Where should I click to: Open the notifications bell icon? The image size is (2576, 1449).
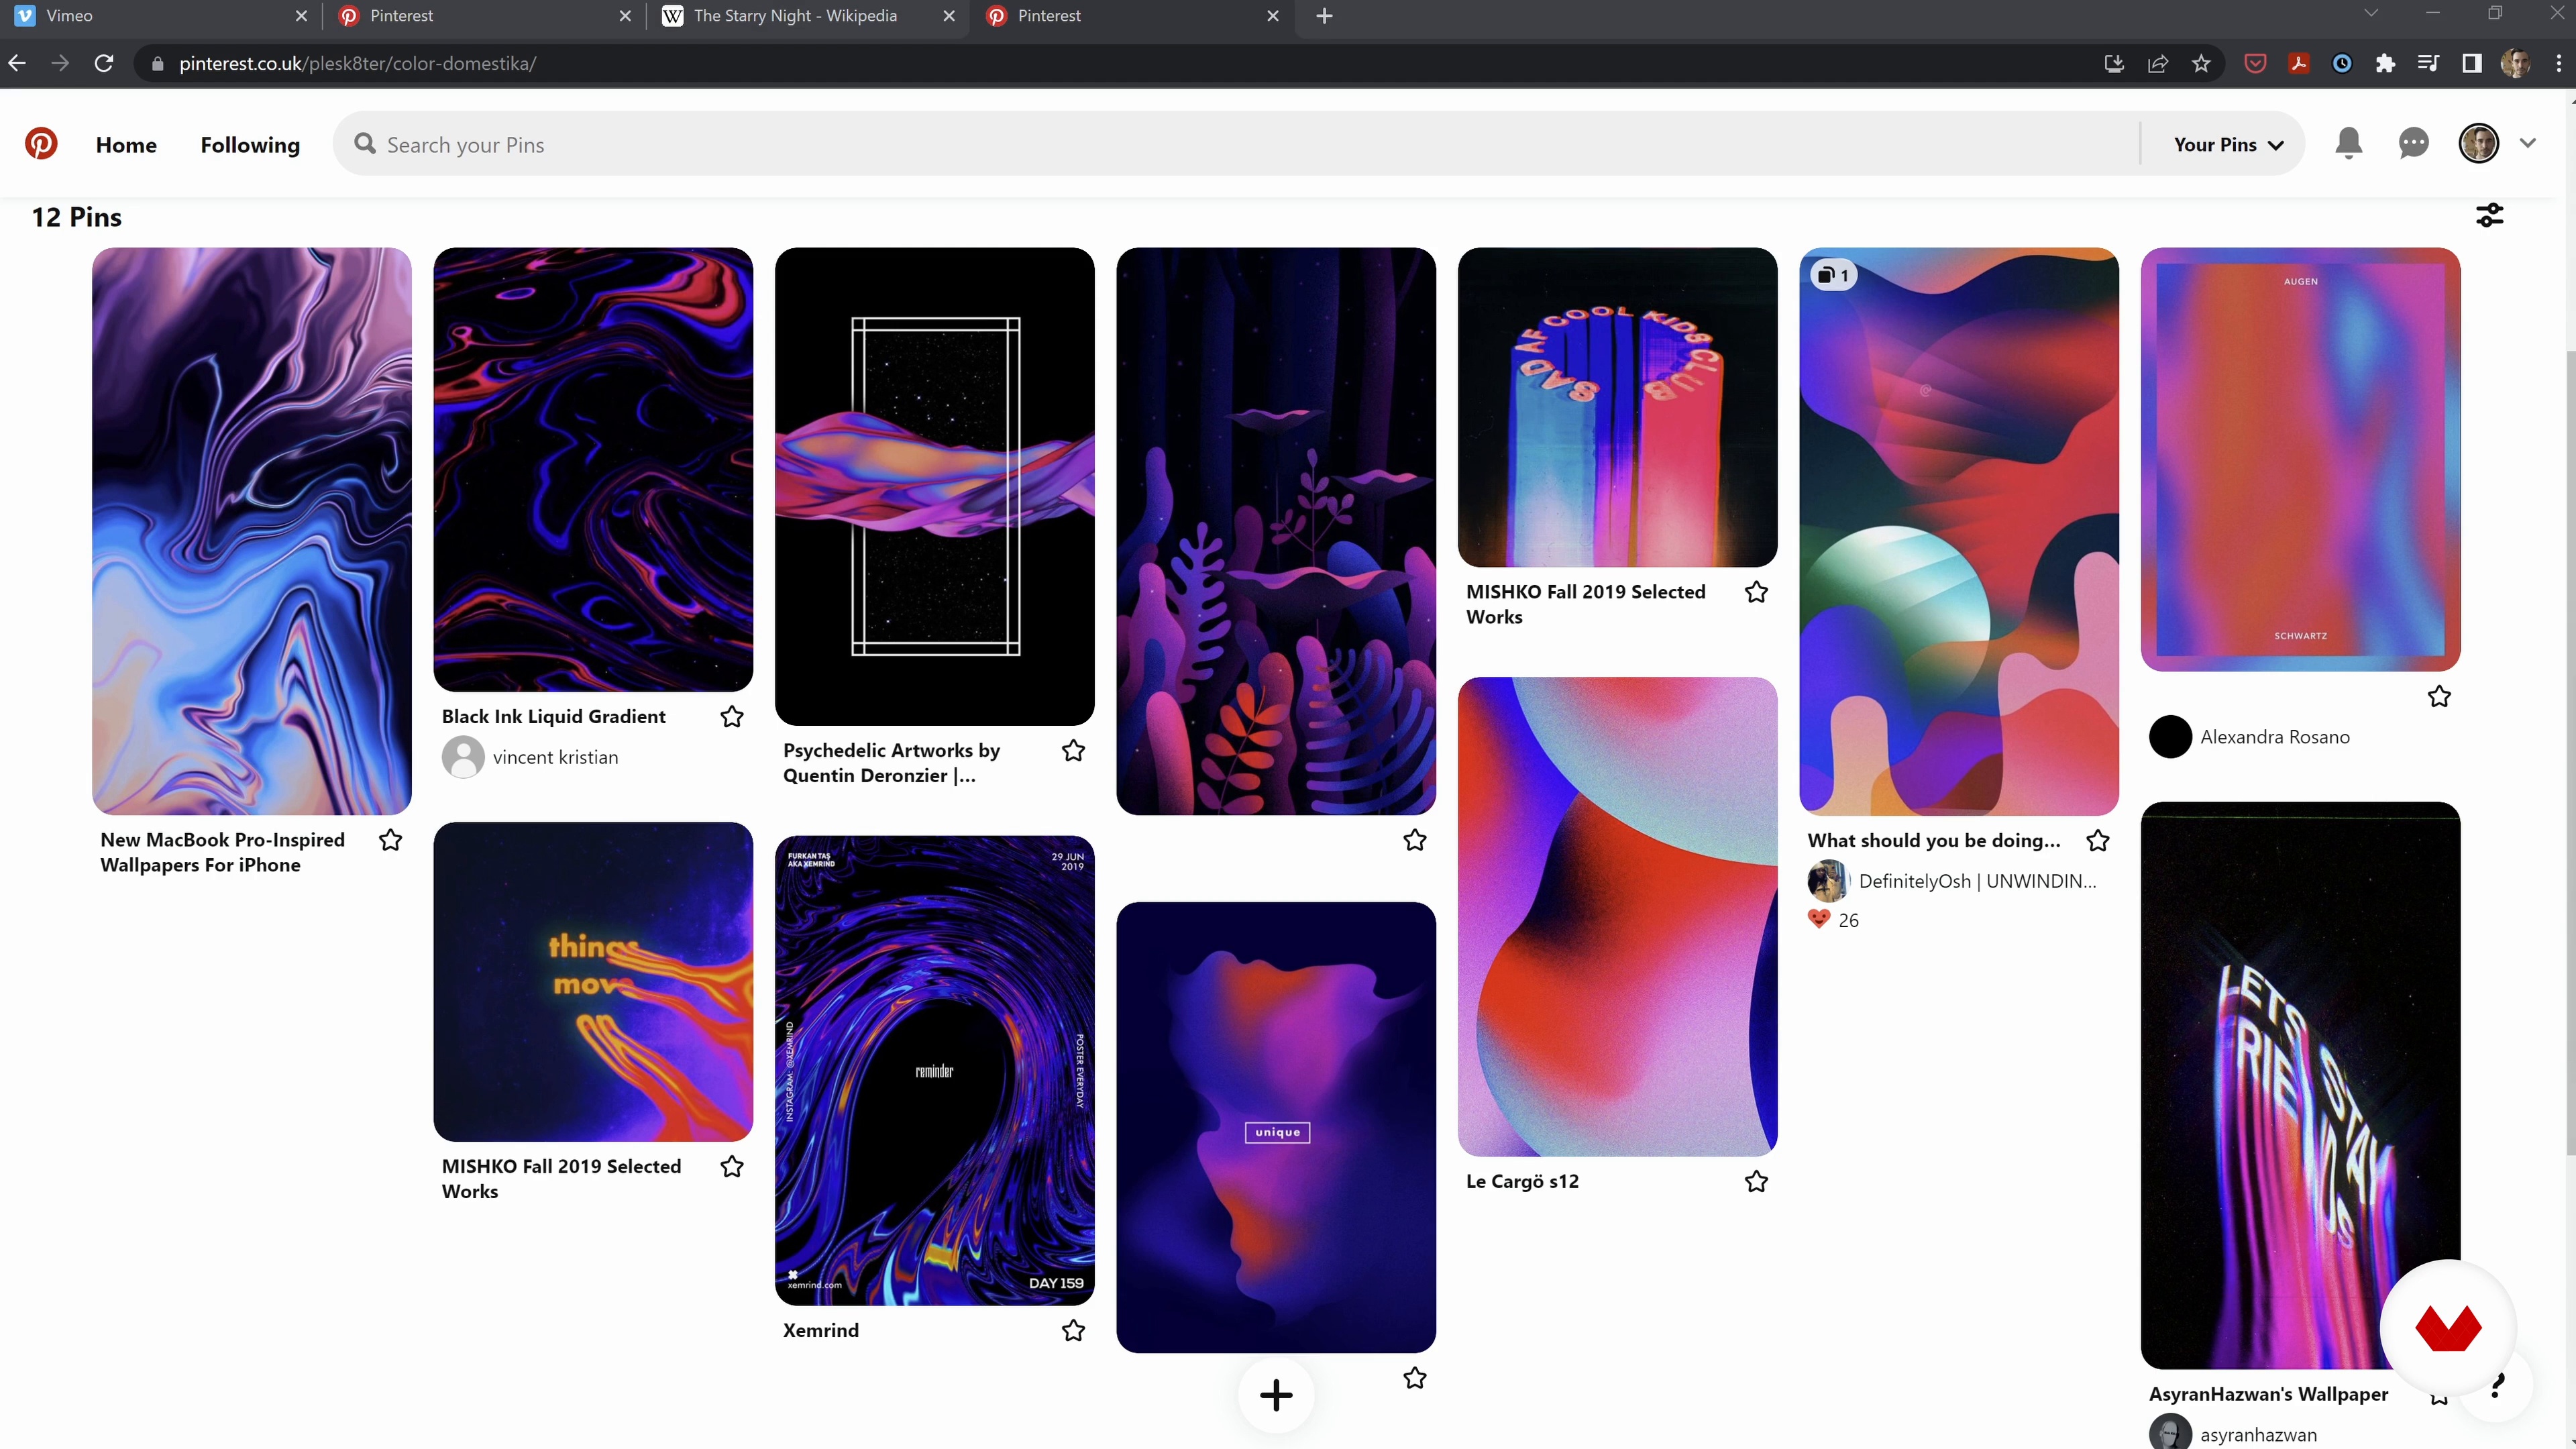click(2348, 144)
